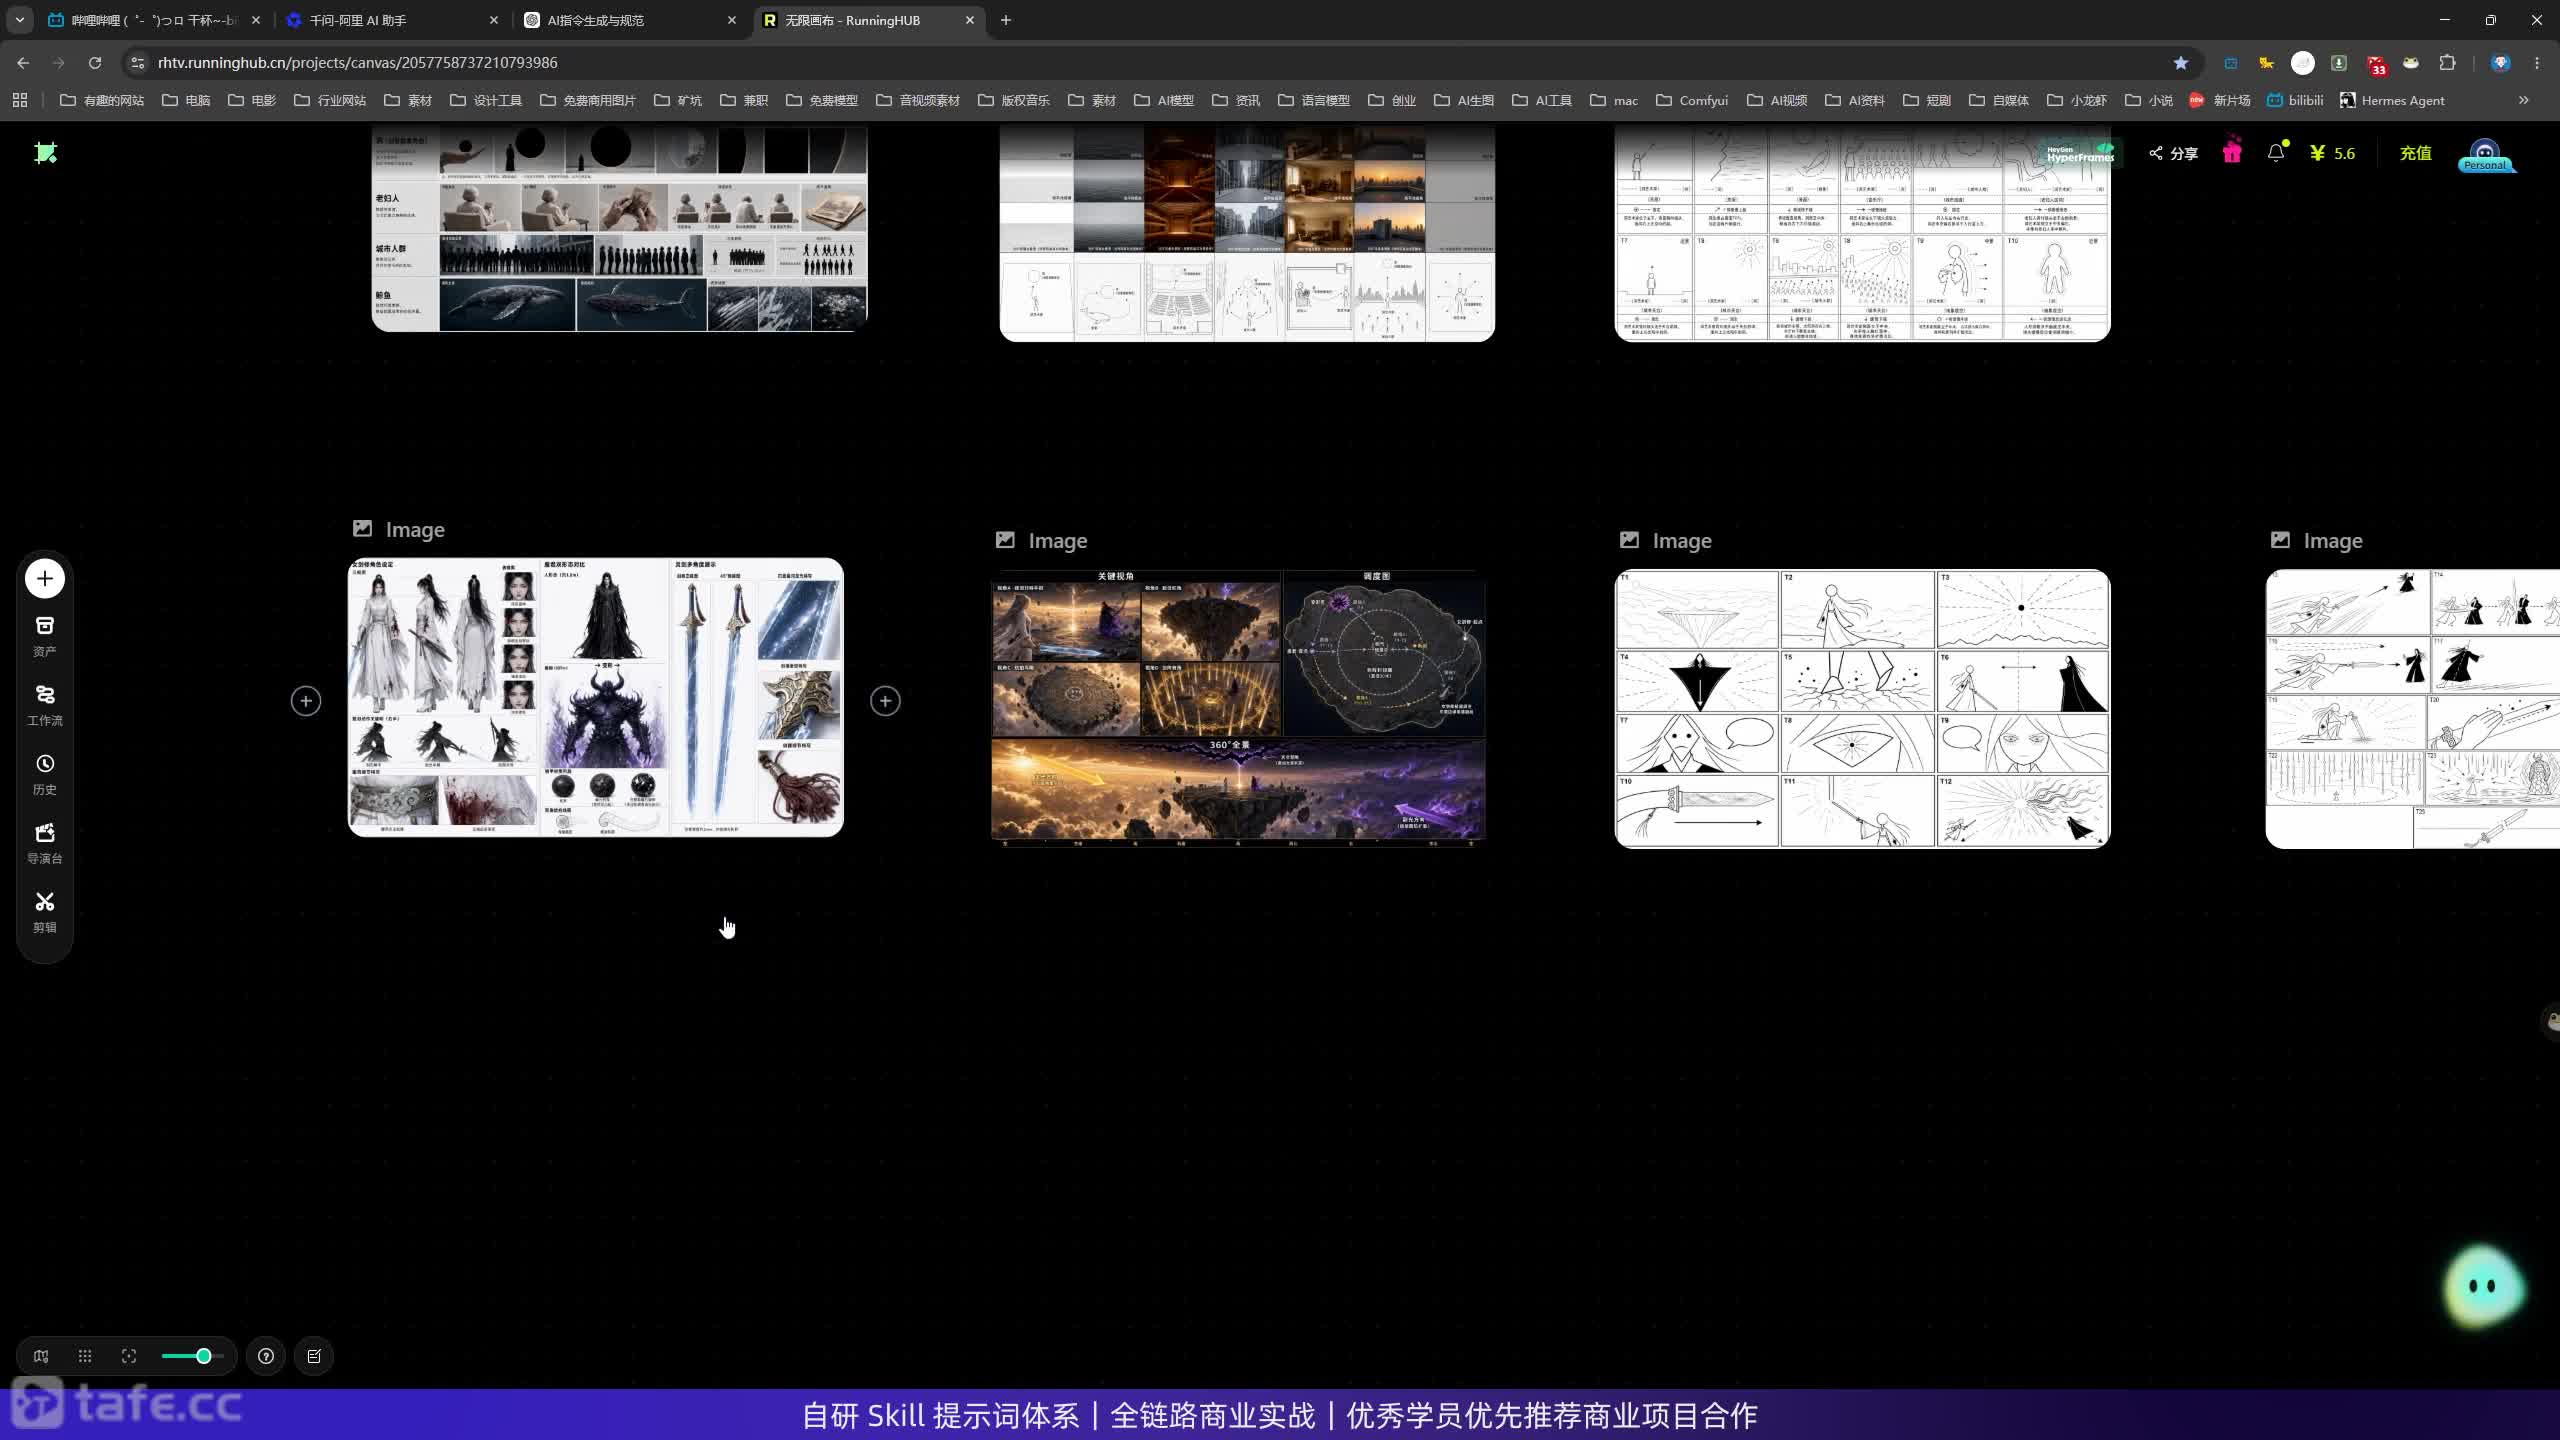This screenshot has width=2560, height=1440.
Task: Open the AI模型 bookmark folder
Action: pyautogui.click(x=1164, y=100)
